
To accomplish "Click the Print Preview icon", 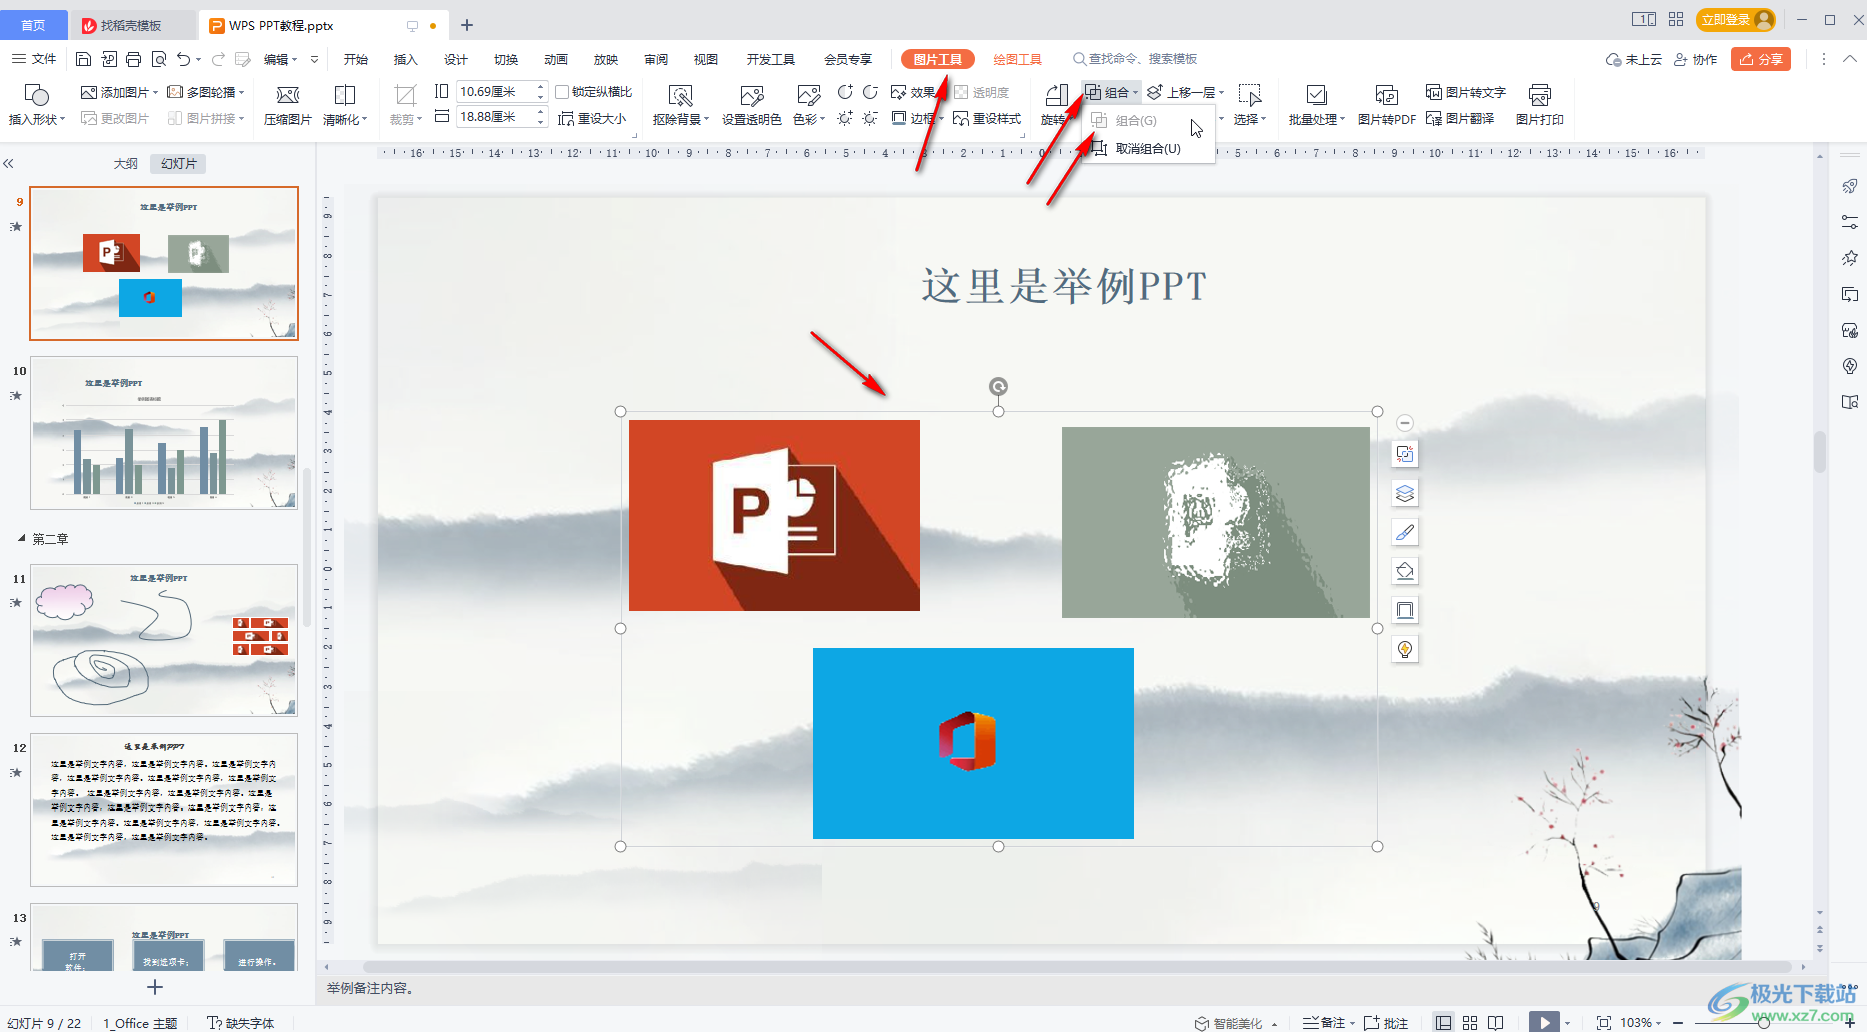I will tap(159, 59).
